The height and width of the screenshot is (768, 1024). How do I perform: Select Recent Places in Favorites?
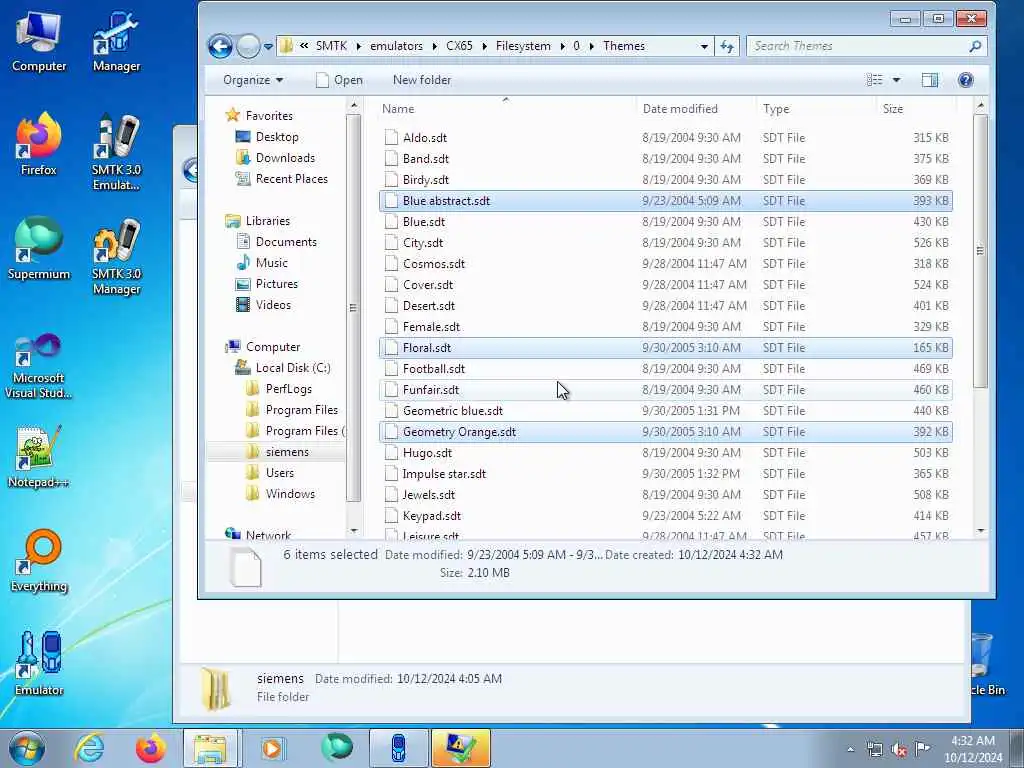291,179
